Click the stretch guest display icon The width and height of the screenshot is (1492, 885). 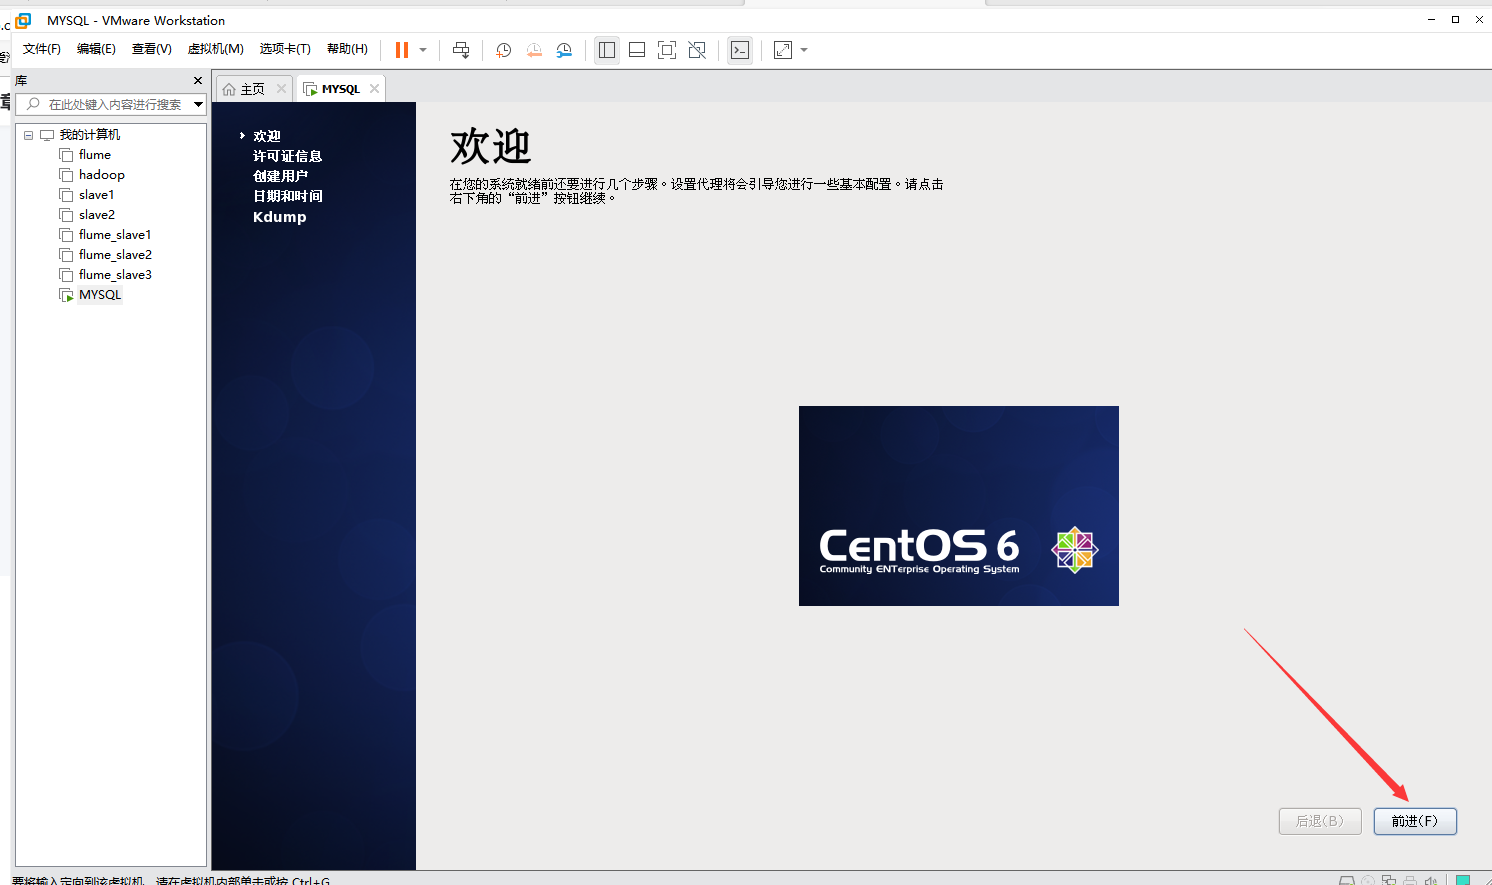tap(783, 50)
